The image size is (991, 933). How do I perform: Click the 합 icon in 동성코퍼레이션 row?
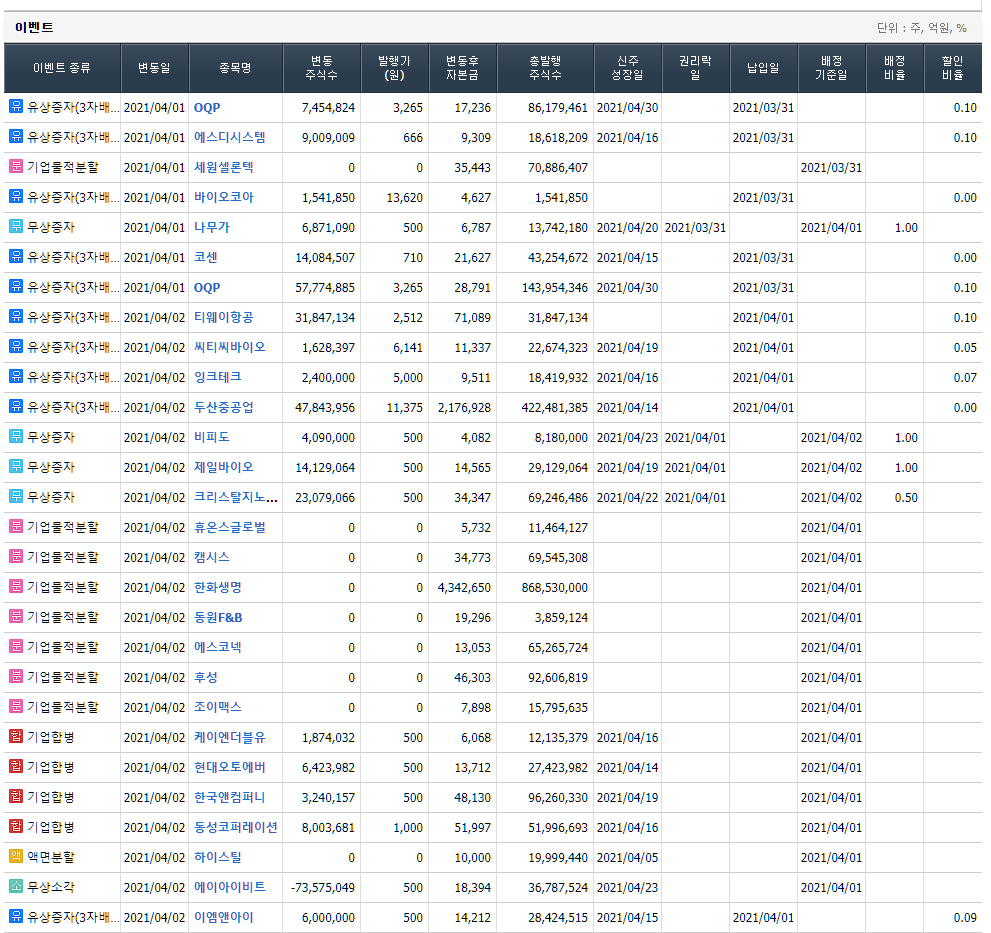pos(16,827)
